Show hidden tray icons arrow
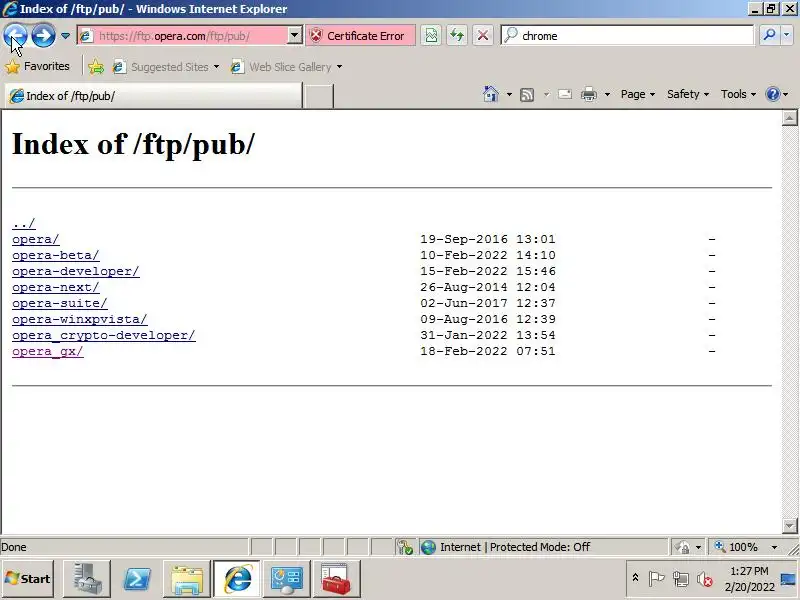This screenshot has width=800, height=600. pyautogui.click(x=635, y=578)
